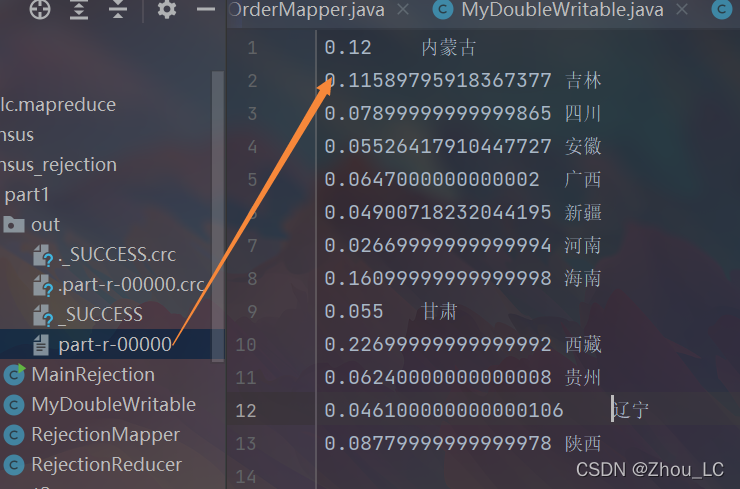Click the .part-r-00000.crc file icon
740x489 pixels.
tap(43, 286)
